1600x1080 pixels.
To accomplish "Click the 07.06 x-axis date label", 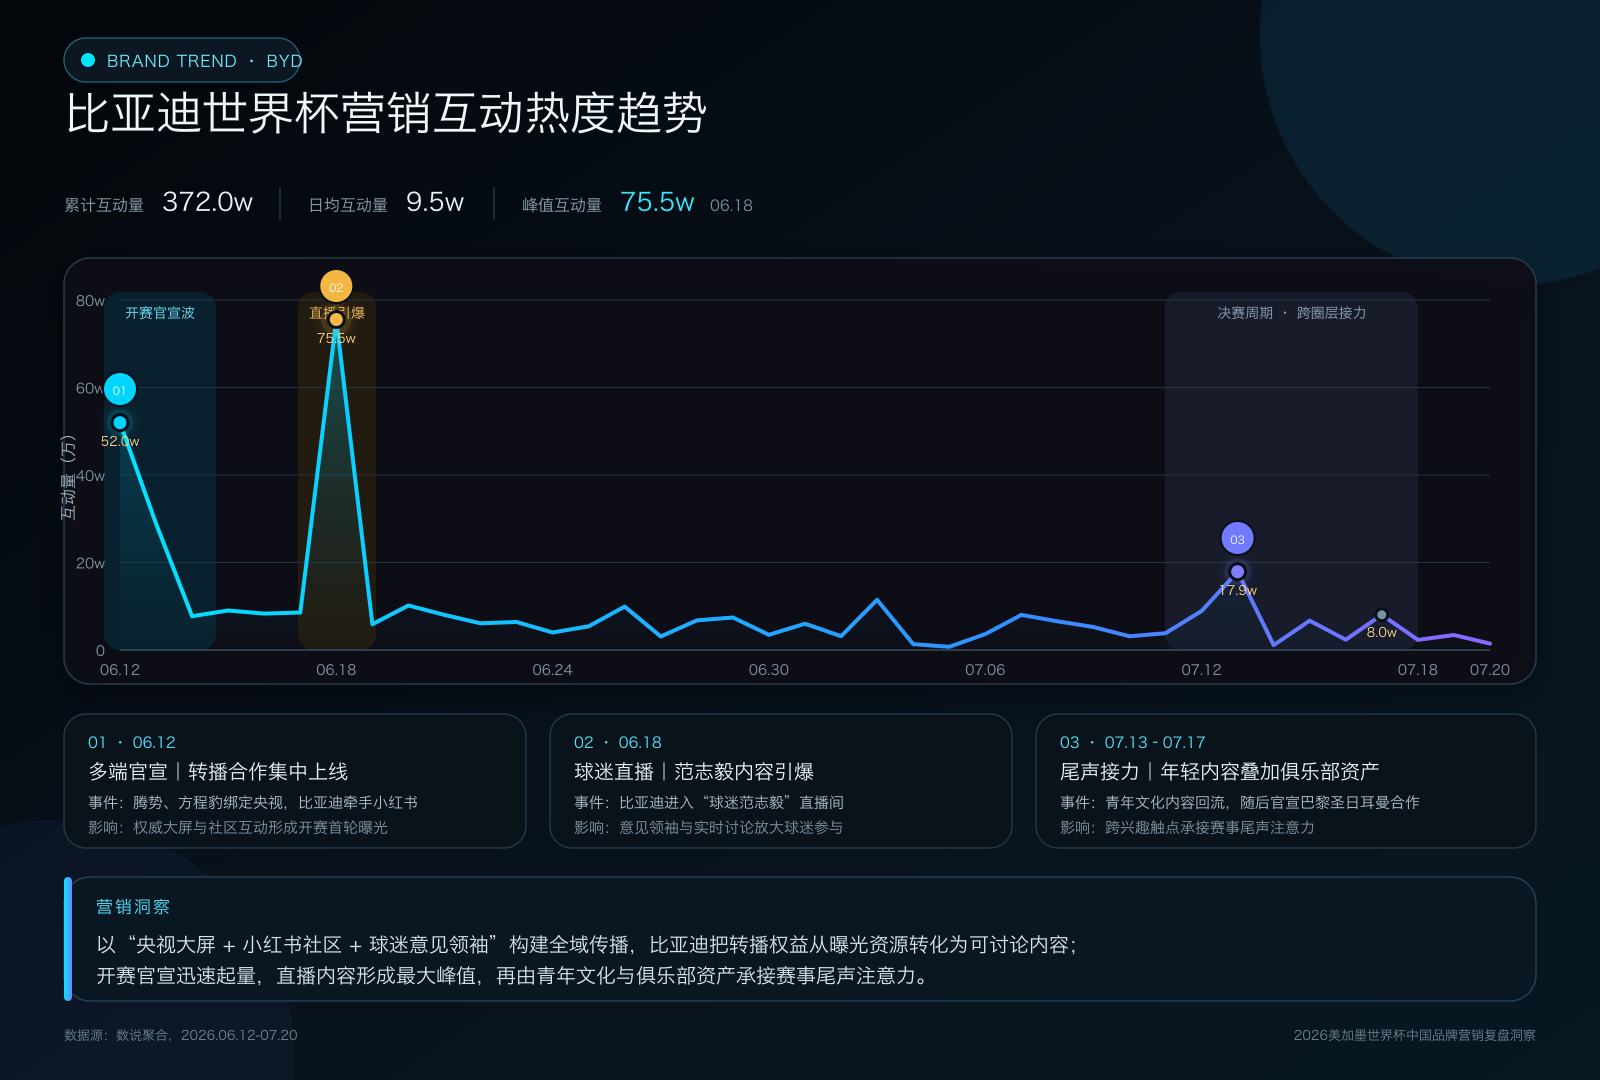I will click(x=985, y=670).
